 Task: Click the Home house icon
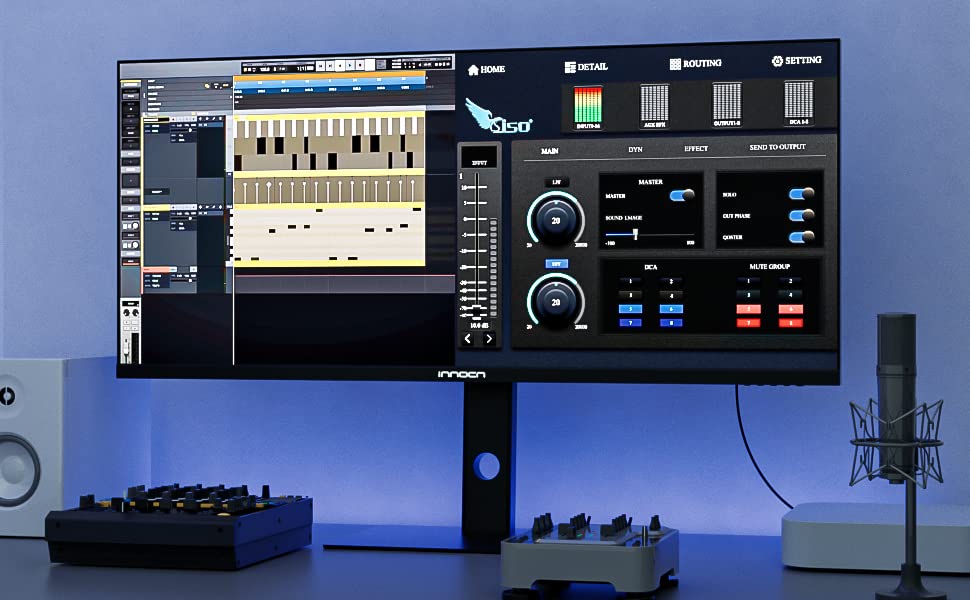point(474,70)
